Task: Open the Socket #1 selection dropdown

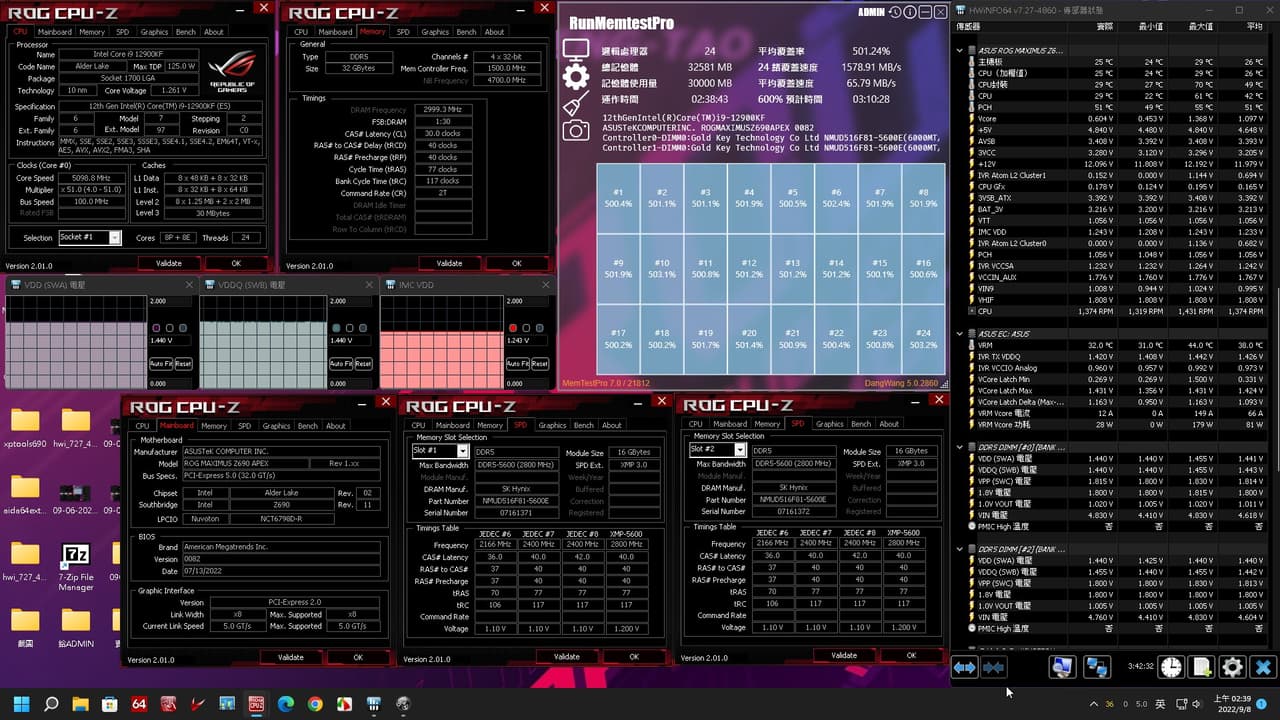Action: tap(90, 238)
